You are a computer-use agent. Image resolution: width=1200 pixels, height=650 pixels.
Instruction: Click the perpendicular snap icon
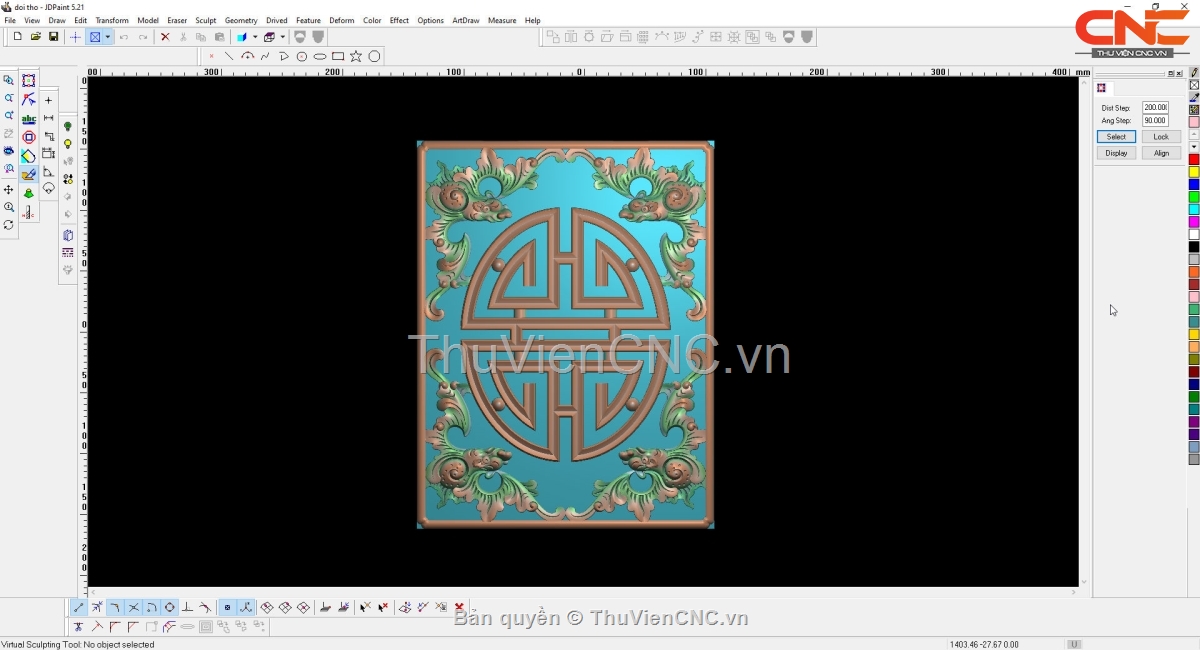[187, 607]
